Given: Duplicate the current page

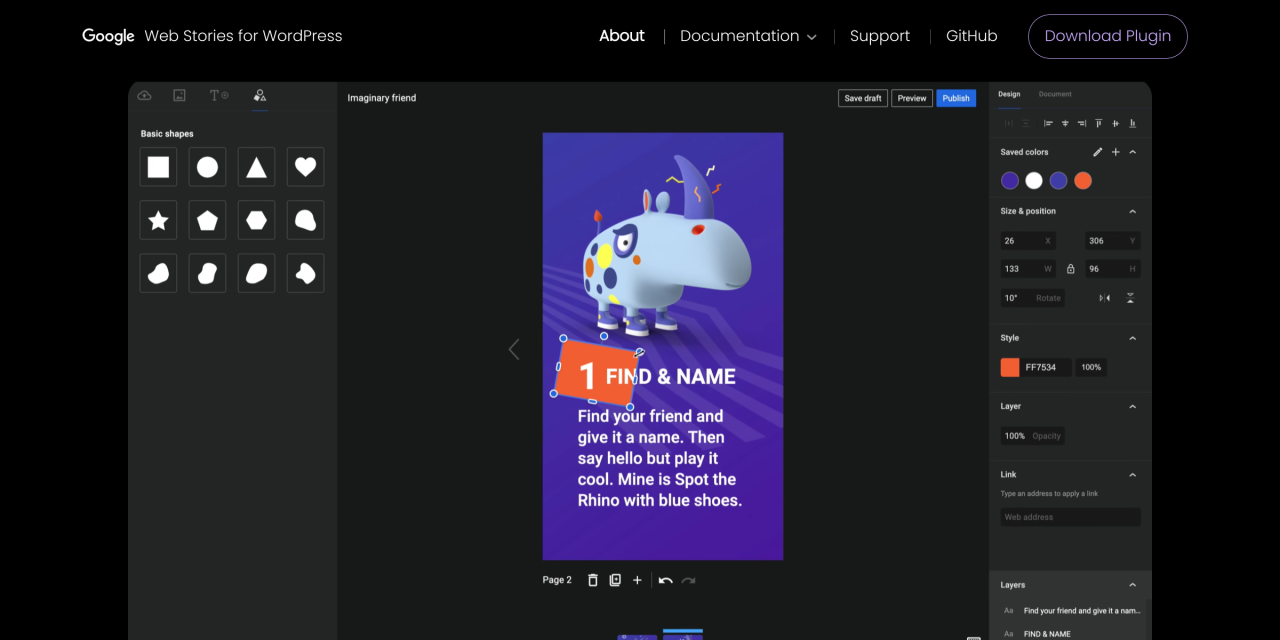Looking at the screenshot, I should click(x=615, y=580).
